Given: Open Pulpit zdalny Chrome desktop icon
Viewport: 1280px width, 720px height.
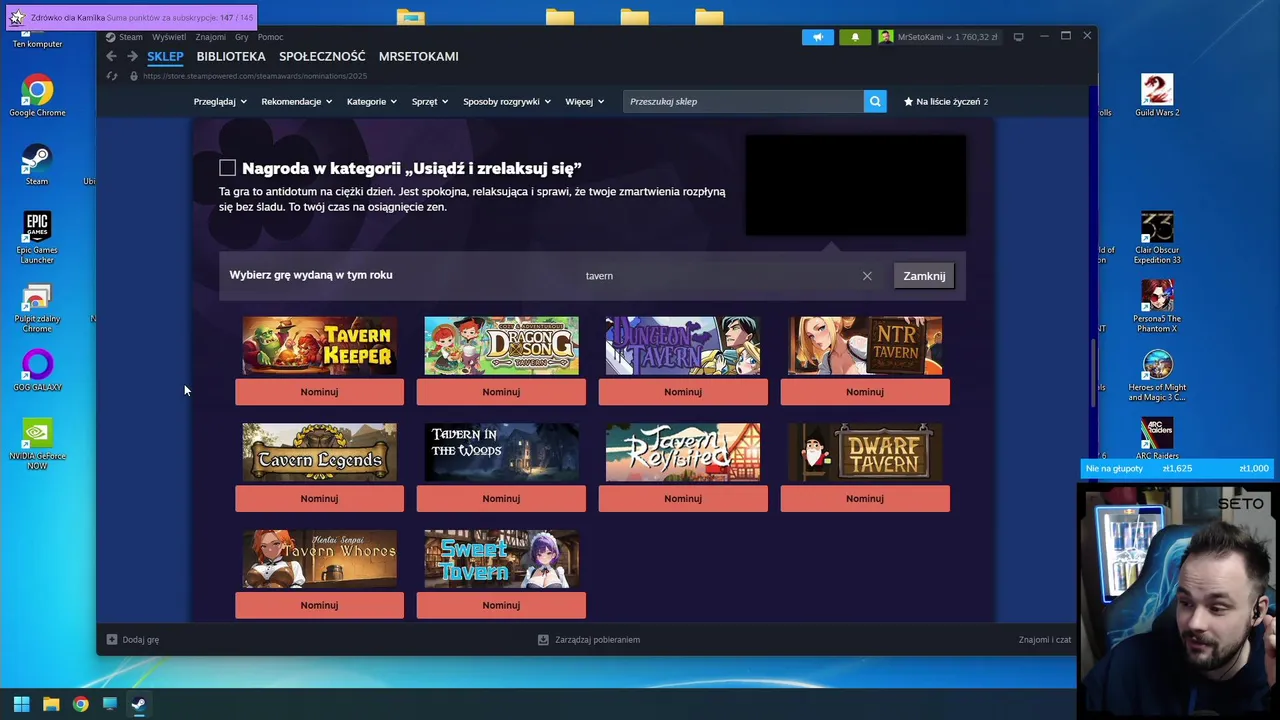Looking at the screenshot, I should (37, 308).
